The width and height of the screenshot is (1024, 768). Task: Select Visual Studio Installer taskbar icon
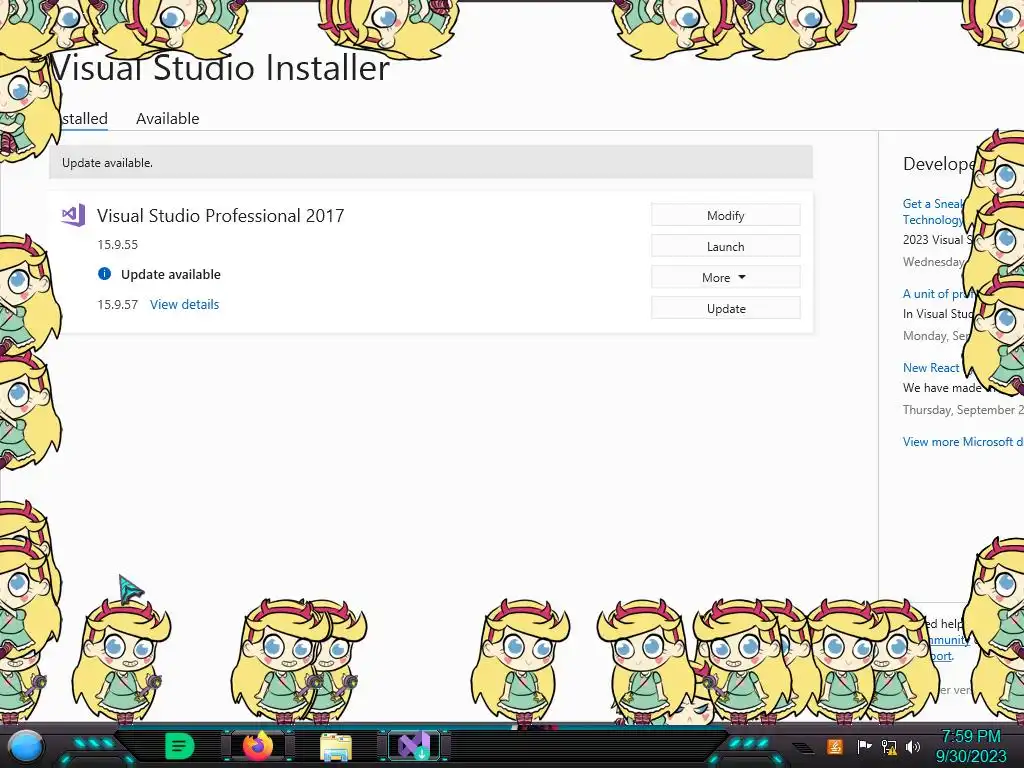(x=414, y=746)
